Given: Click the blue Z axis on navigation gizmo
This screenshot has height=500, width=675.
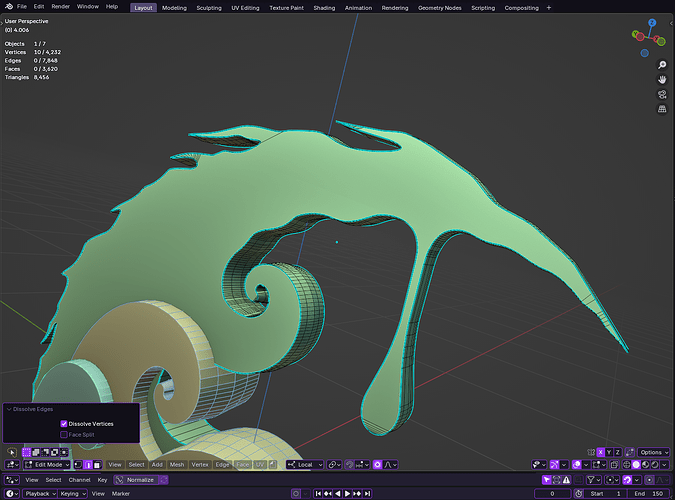Looking at the screenshot, I should [652, 22].
